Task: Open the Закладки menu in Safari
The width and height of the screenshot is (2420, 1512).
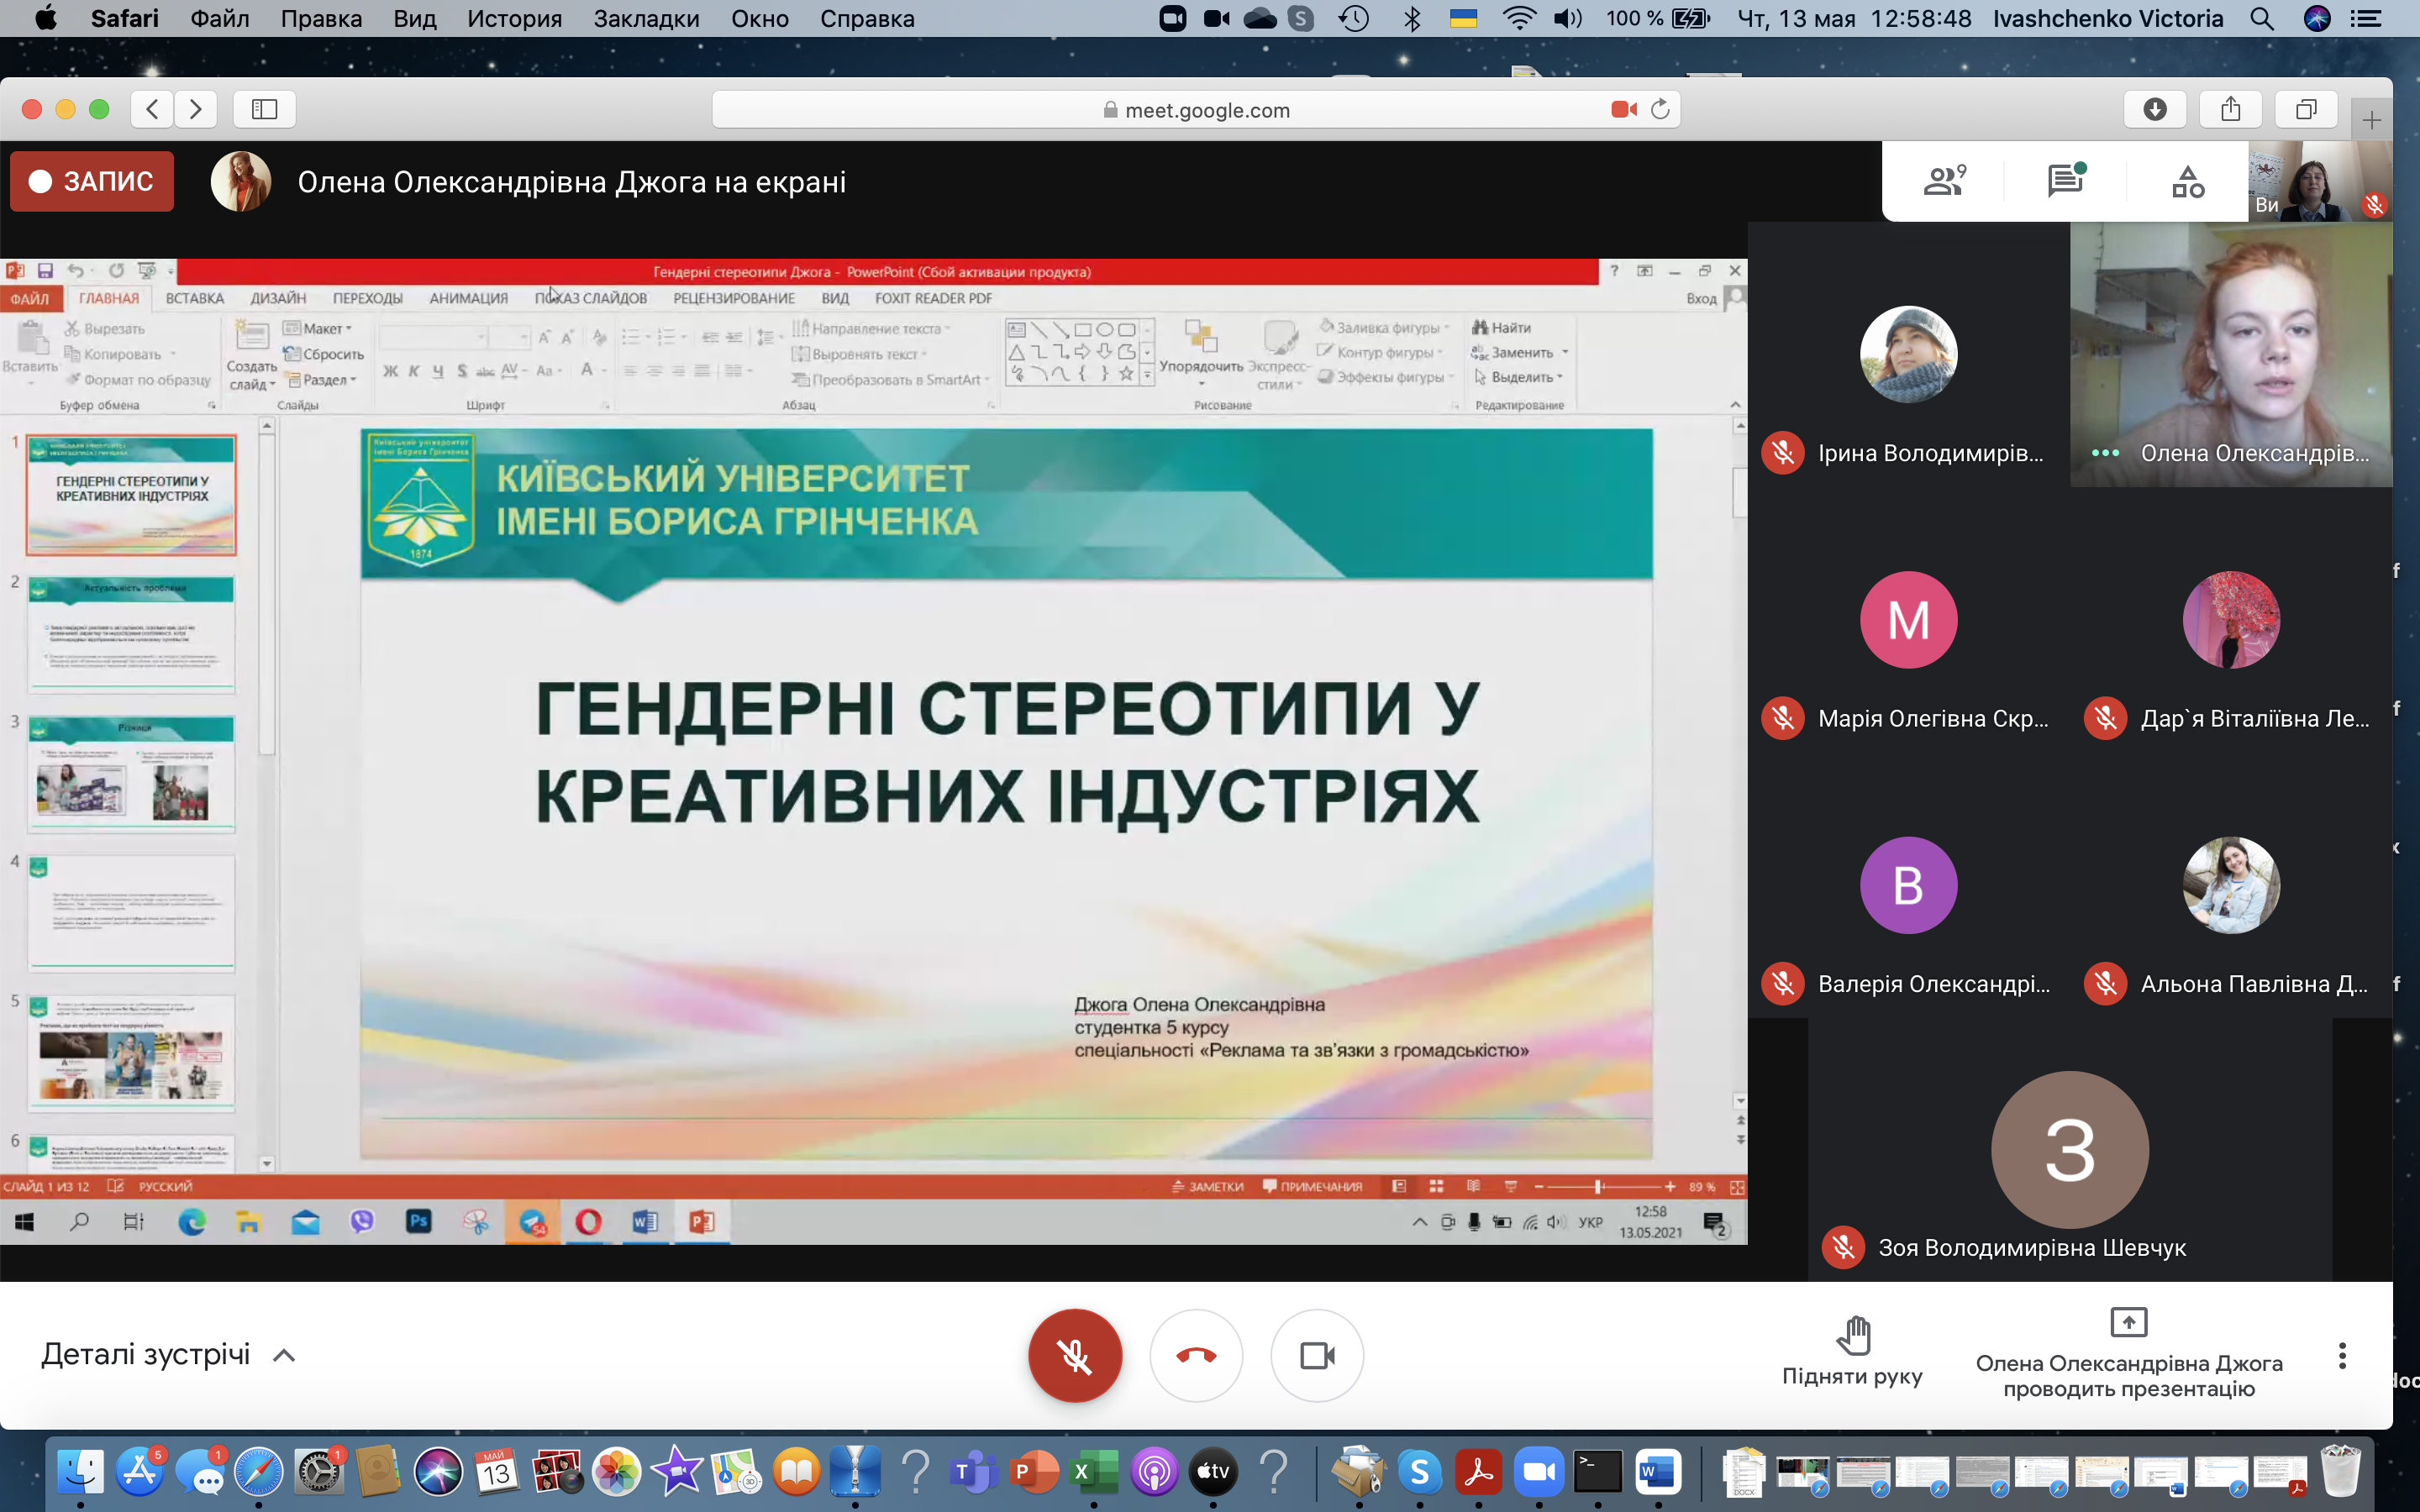Action: tap(646, 19)
